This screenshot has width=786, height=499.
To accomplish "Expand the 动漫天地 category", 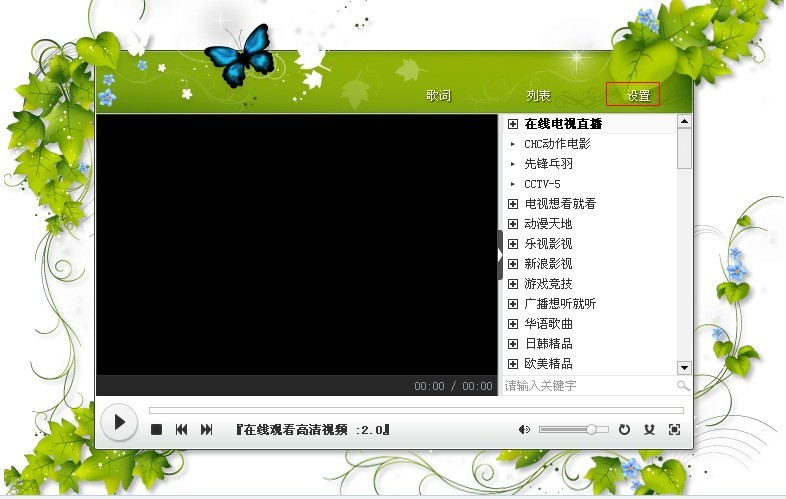I will click(513, 224).
